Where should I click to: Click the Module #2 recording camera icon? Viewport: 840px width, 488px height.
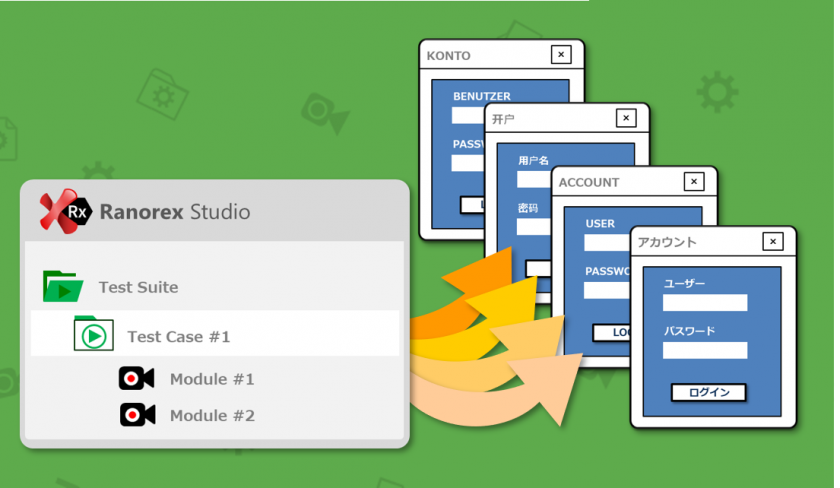point(137,414)
